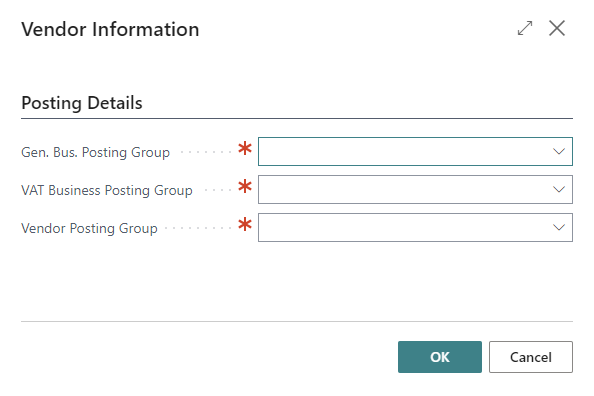Viewport: 594px width, 396px height.
Task: Collapse the Posting Details section header
Action: tap(82, 103)
